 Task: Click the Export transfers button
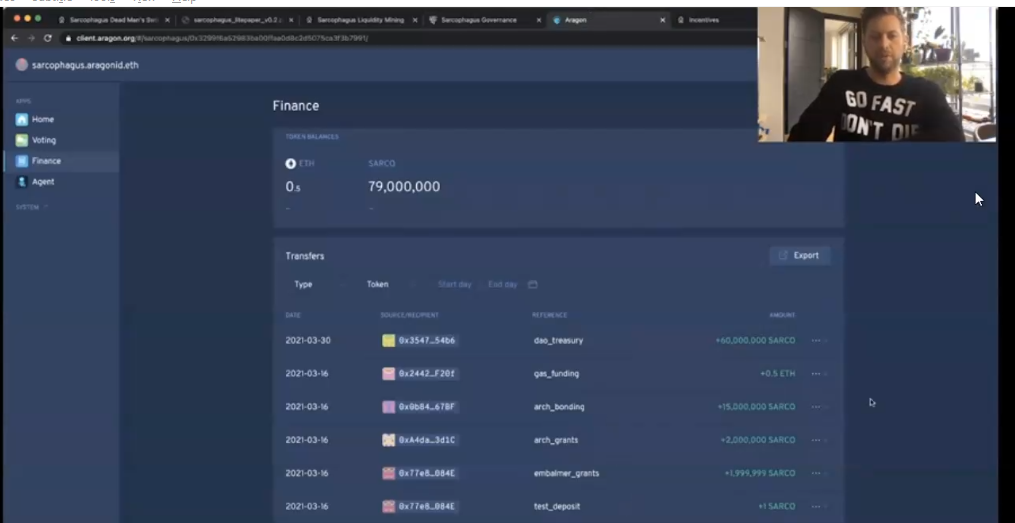click(800, 256)
